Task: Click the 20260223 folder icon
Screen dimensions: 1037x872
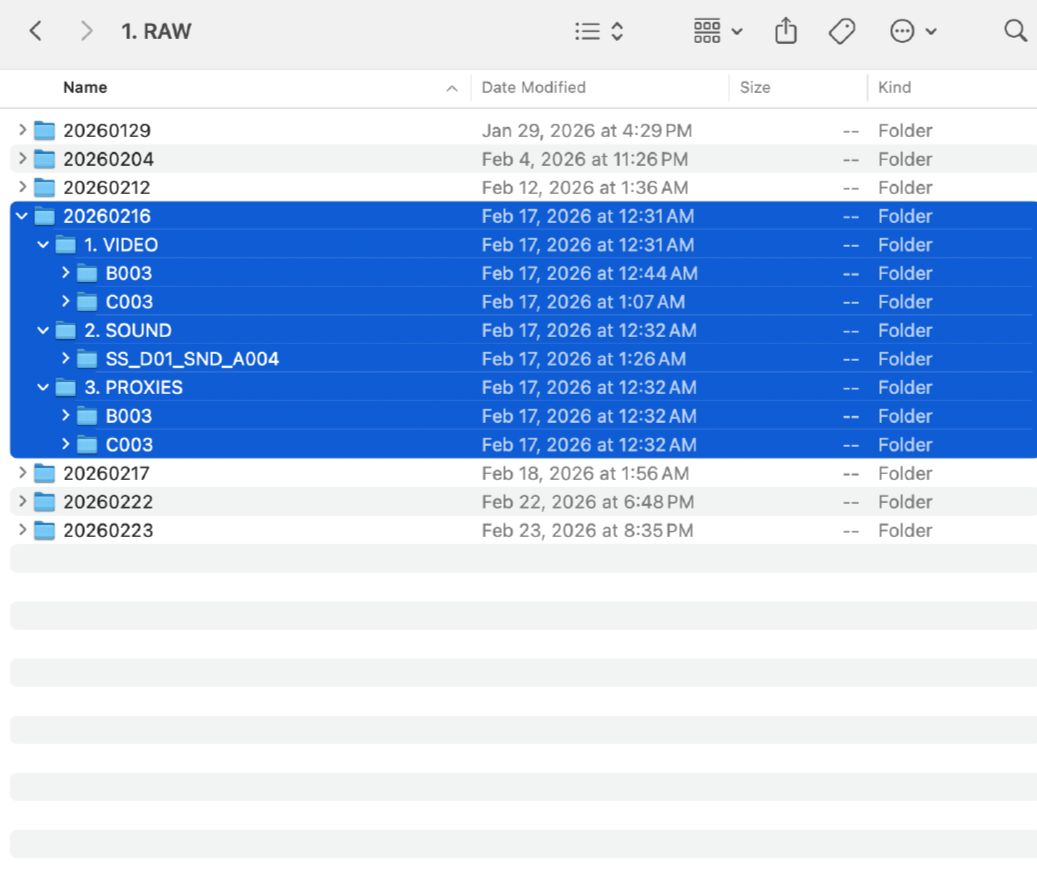Action: point(44,530)
